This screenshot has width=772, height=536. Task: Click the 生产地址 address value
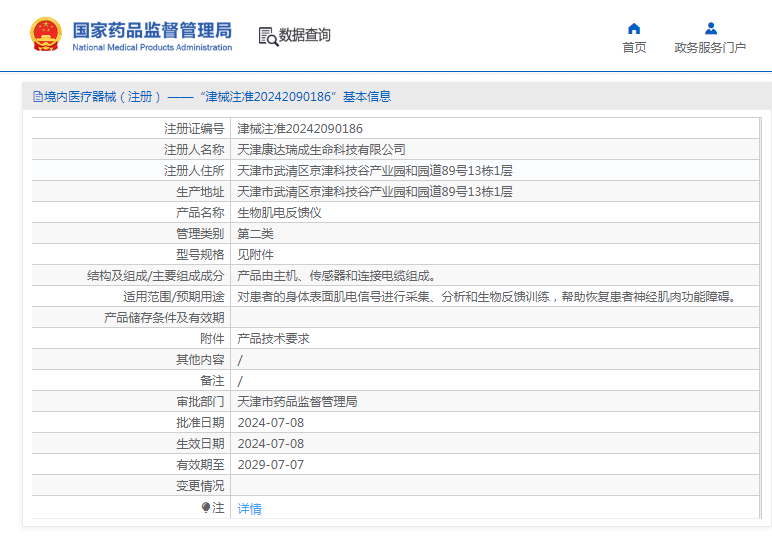375,192
